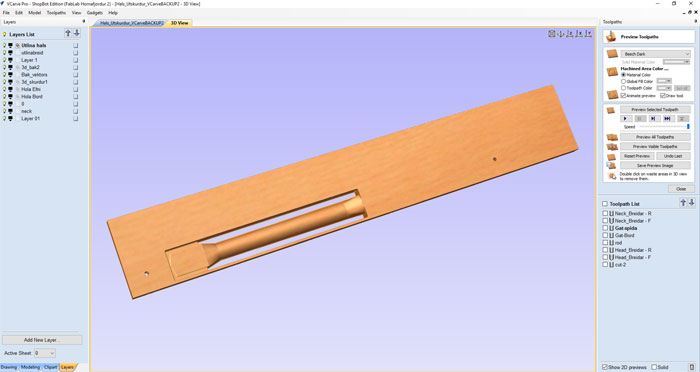Switch to the Modeling tab

30,367
